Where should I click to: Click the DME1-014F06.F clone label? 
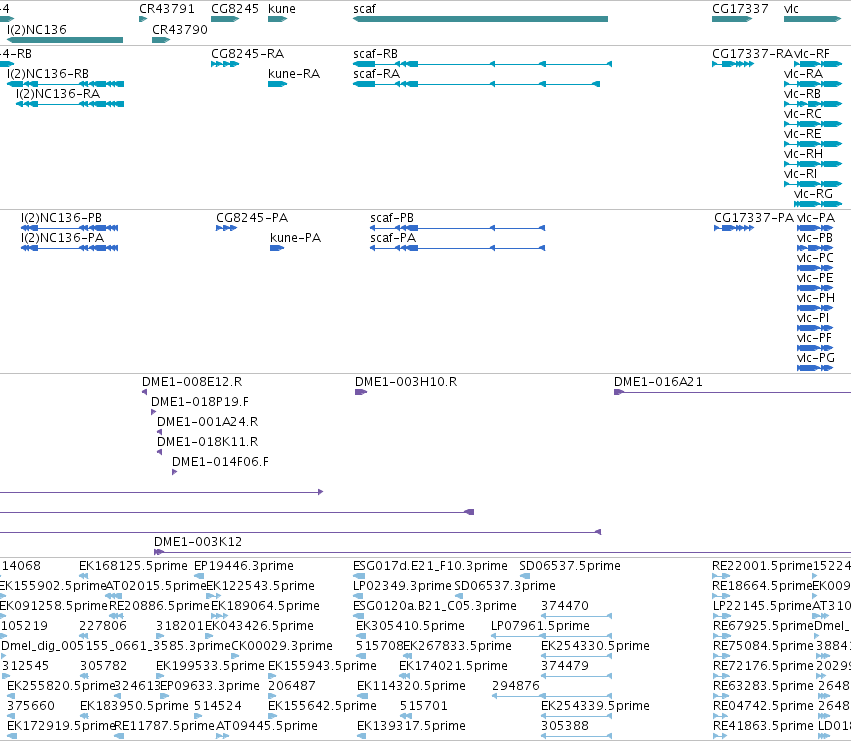[220, 463]
